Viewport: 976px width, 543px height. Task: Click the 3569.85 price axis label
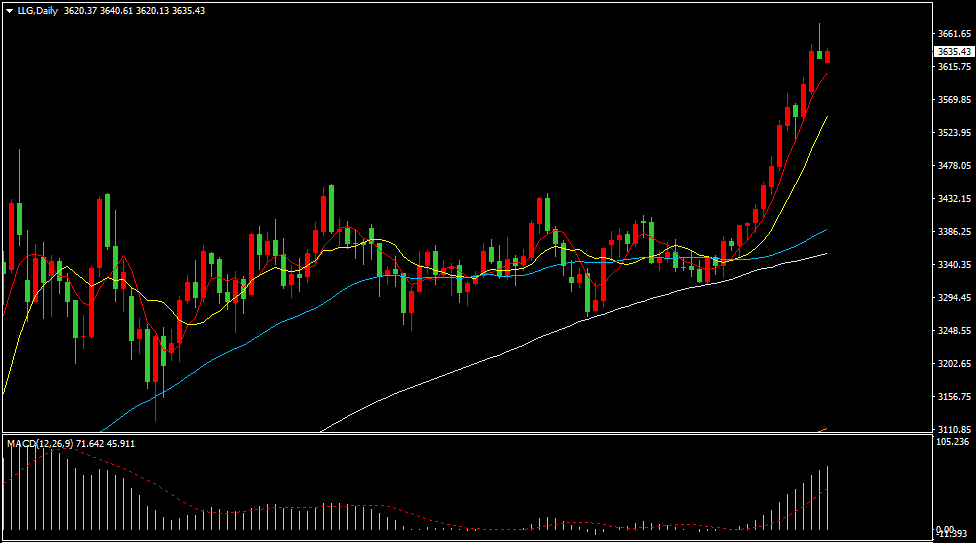(954, 100)
